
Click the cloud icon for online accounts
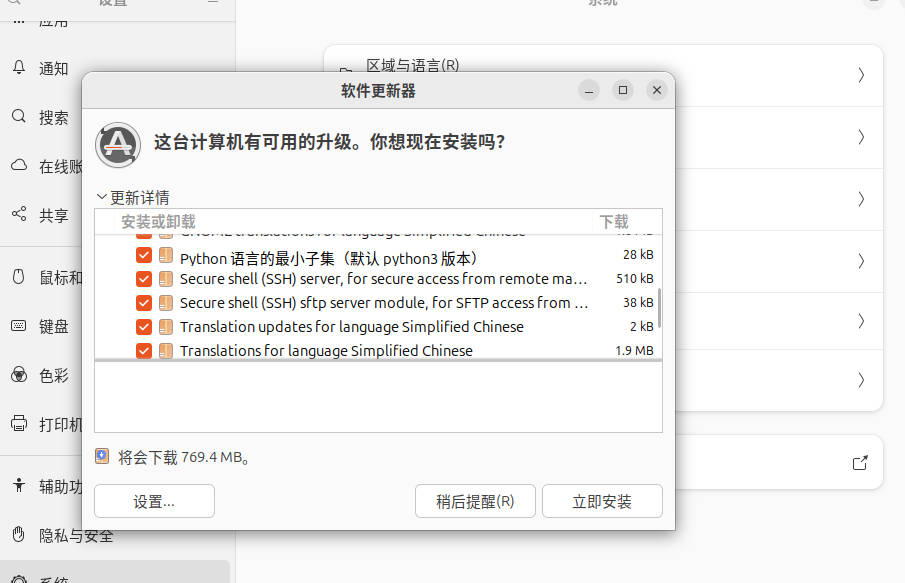click(19, 166)
